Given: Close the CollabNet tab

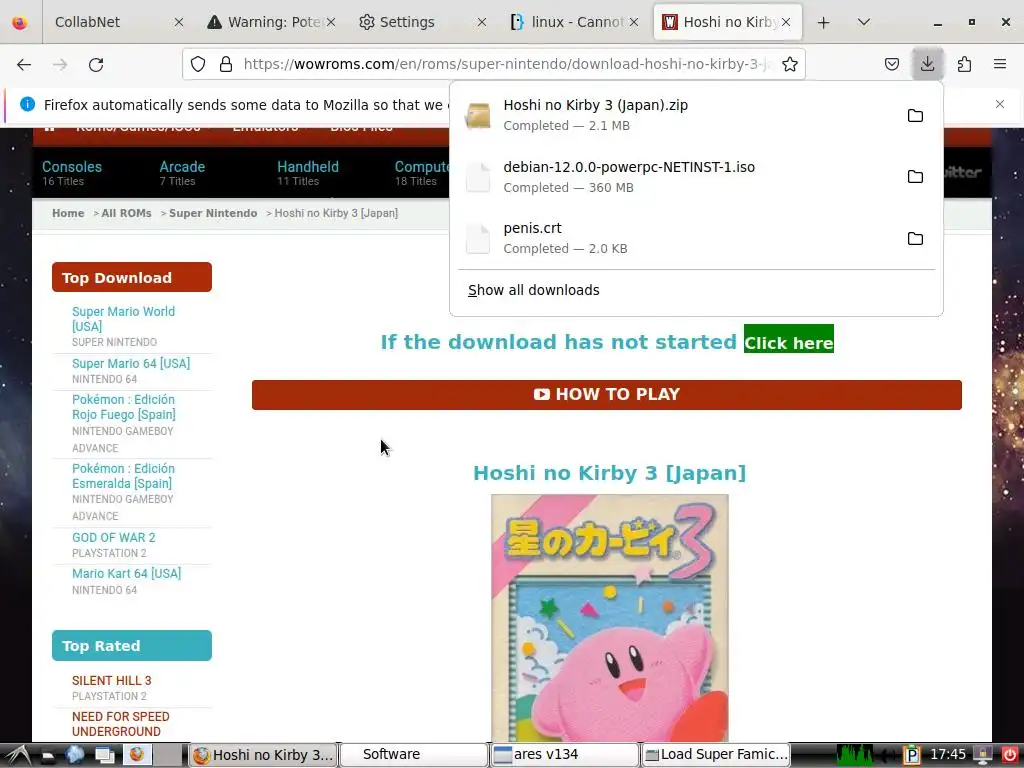Looking at the screenshot, I should [178, 22].
